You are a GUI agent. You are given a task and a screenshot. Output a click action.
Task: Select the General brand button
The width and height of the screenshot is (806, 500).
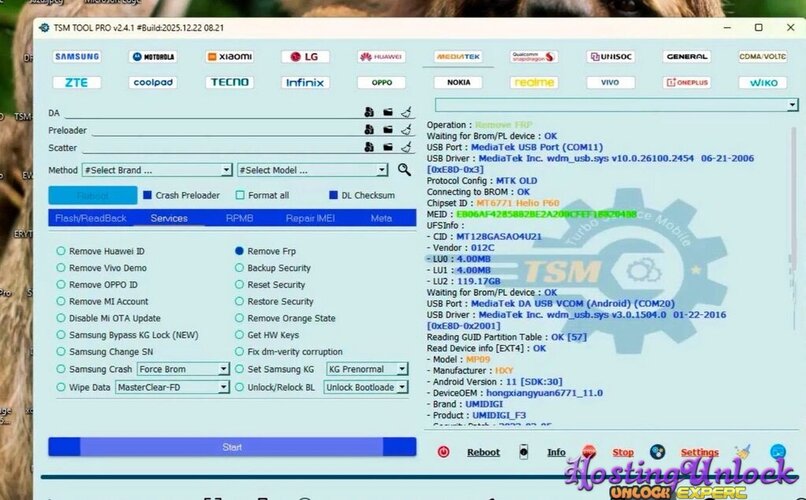(x=687, y=57)
